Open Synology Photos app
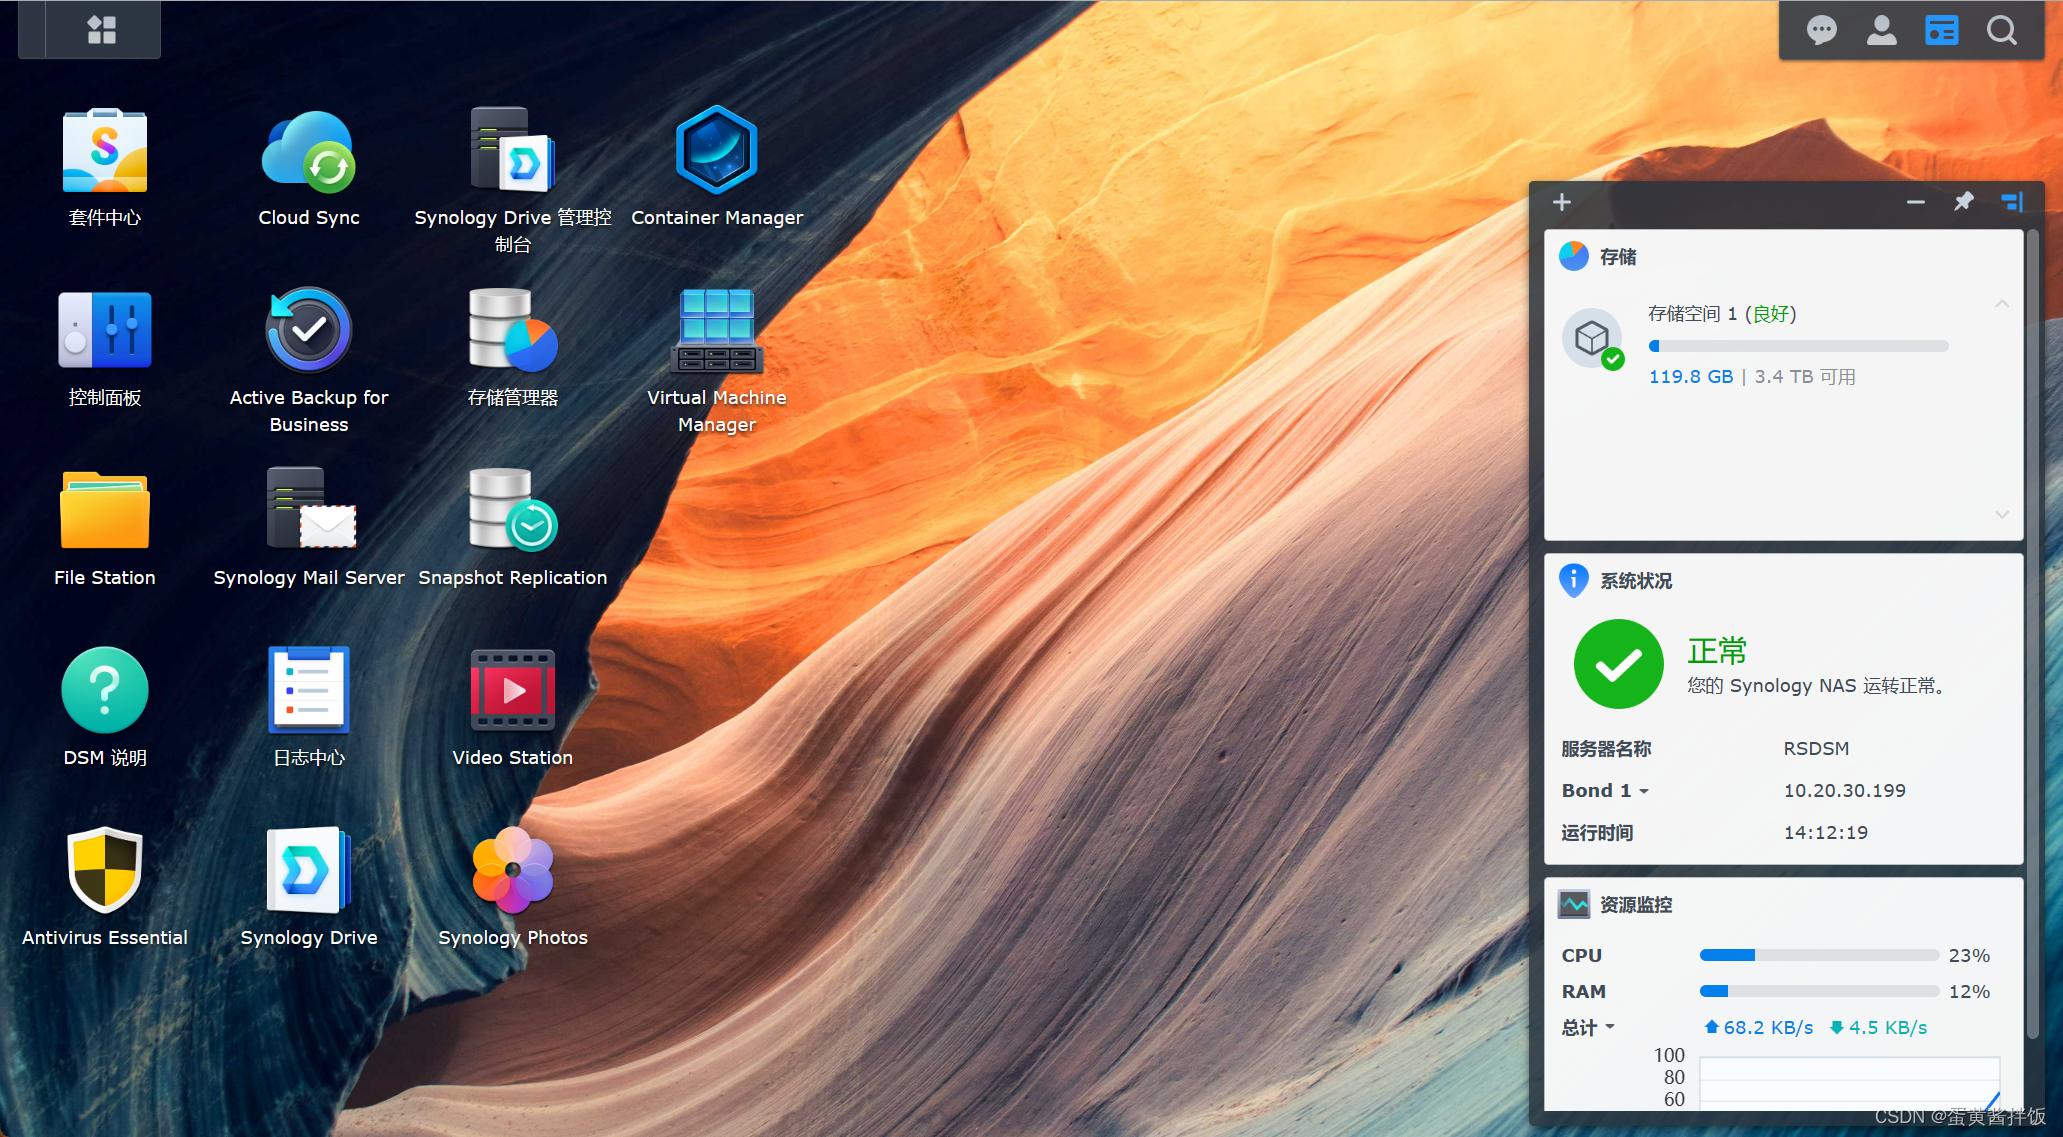 click(x=512, y=872)
